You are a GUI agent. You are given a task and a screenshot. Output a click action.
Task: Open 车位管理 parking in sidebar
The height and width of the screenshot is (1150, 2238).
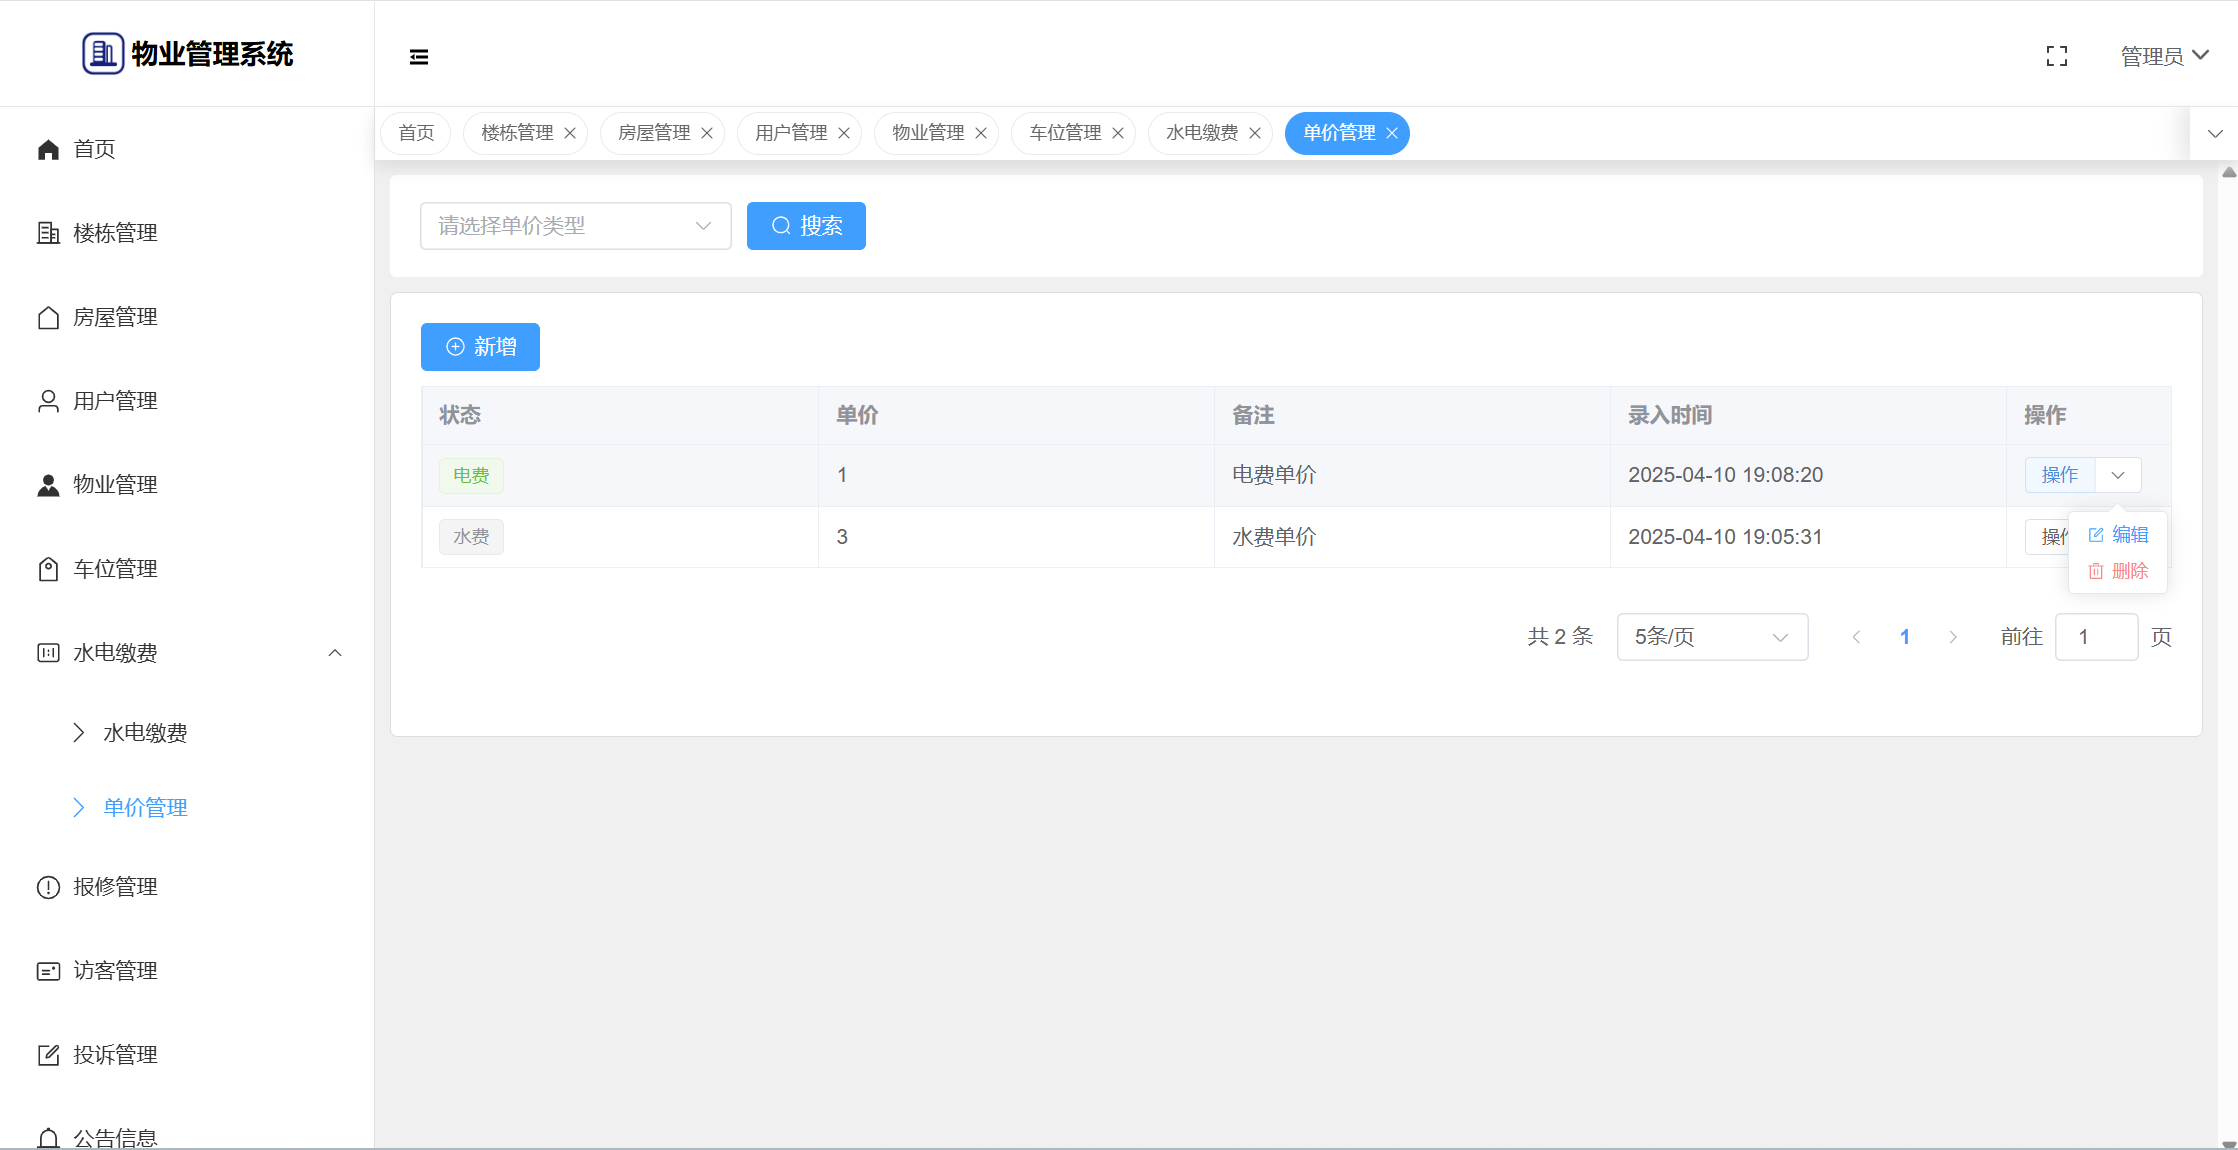point(115,569)
